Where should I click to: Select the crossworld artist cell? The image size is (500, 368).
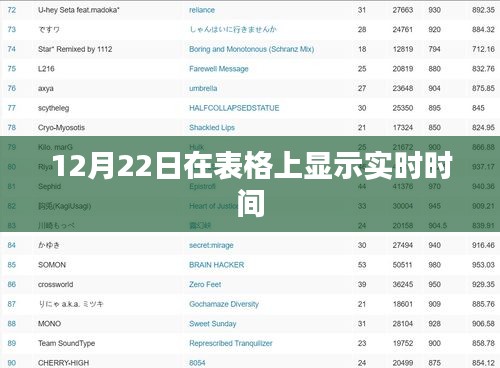click(x=55, y=285)
